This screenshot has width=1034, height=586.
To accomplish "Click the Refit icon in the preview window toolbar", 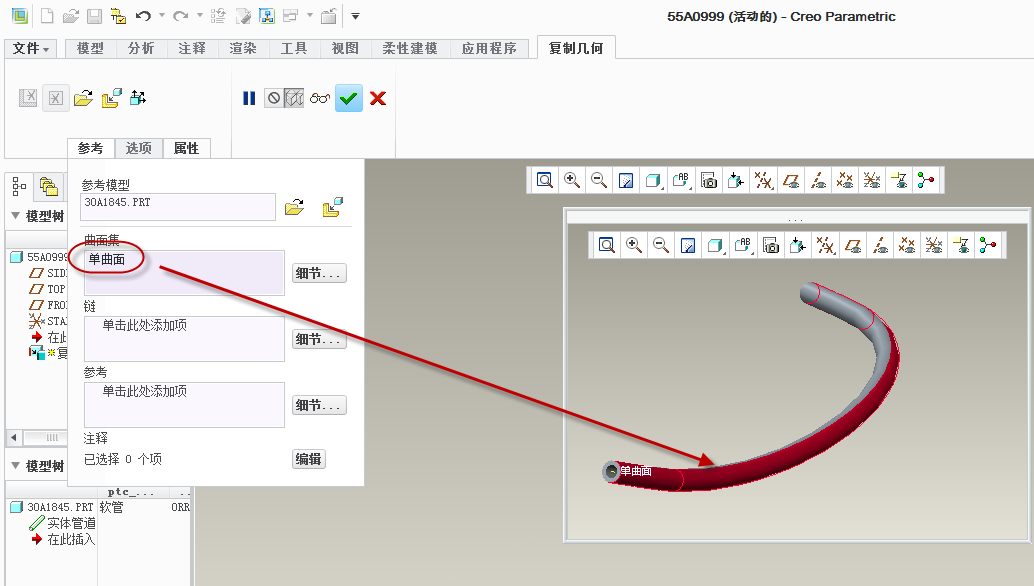I will [x=607, y=245].
